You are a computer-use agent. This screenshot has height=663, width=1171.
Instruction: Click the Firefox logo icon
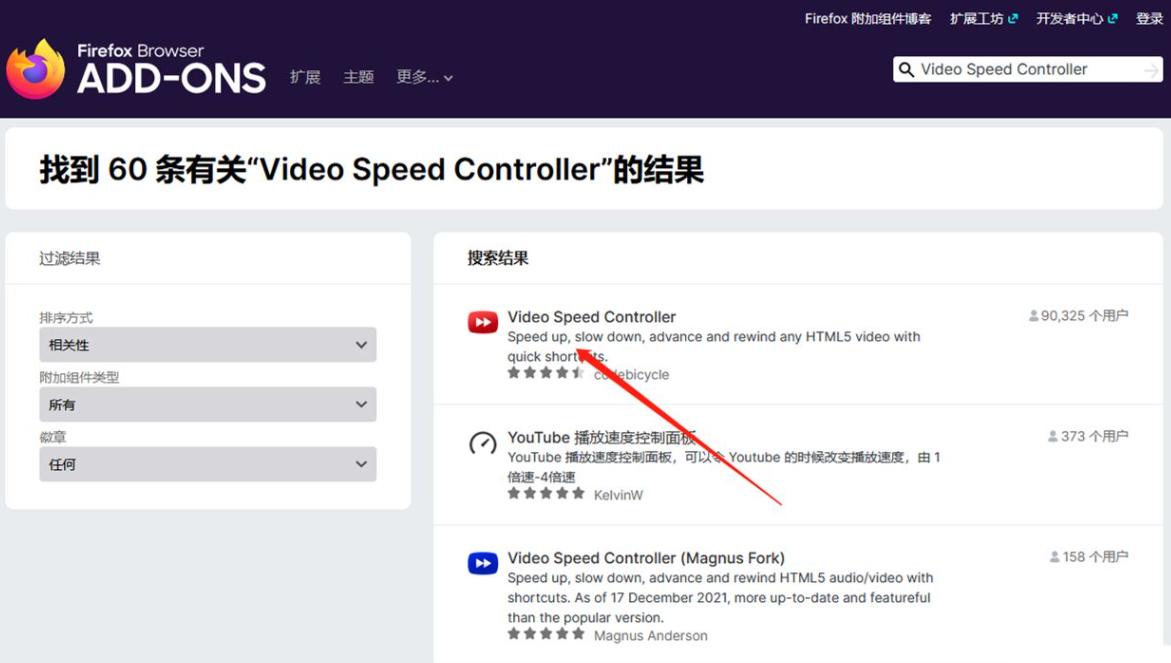[36, 69]
